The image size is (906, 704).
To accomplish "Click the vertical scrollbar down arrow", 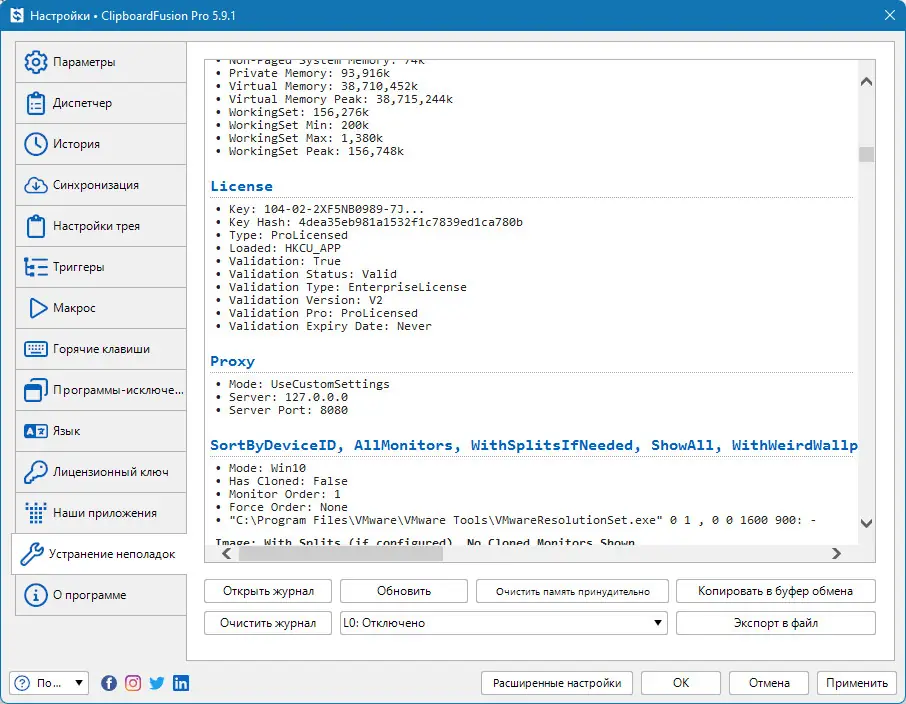I will [866, 523].
